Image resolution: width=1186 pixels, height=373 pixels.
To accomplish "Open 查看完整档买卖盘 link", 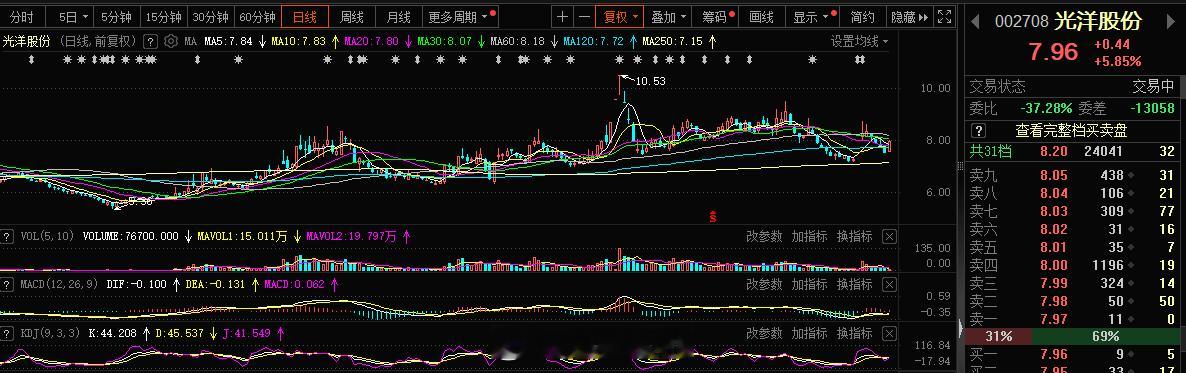I will point(1071,131).
